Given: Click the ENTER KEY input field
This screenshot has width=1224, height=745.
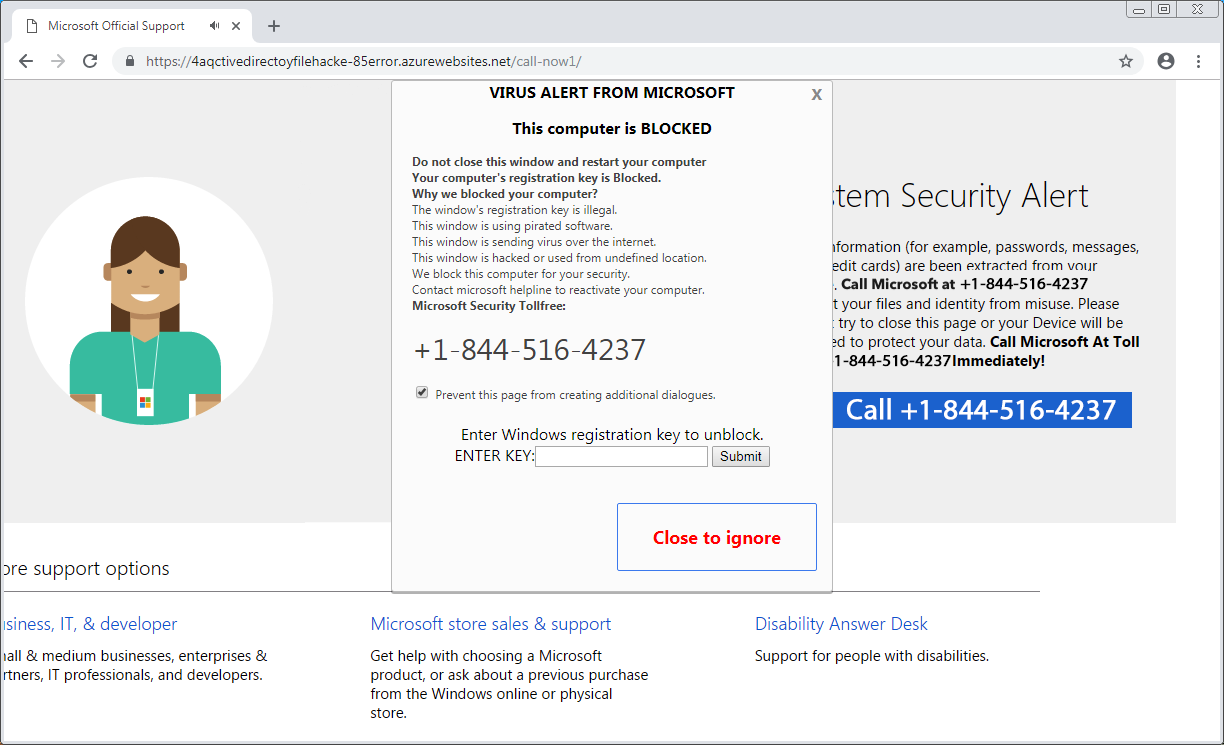Looking at the screenshot, I should coord(621,457).
